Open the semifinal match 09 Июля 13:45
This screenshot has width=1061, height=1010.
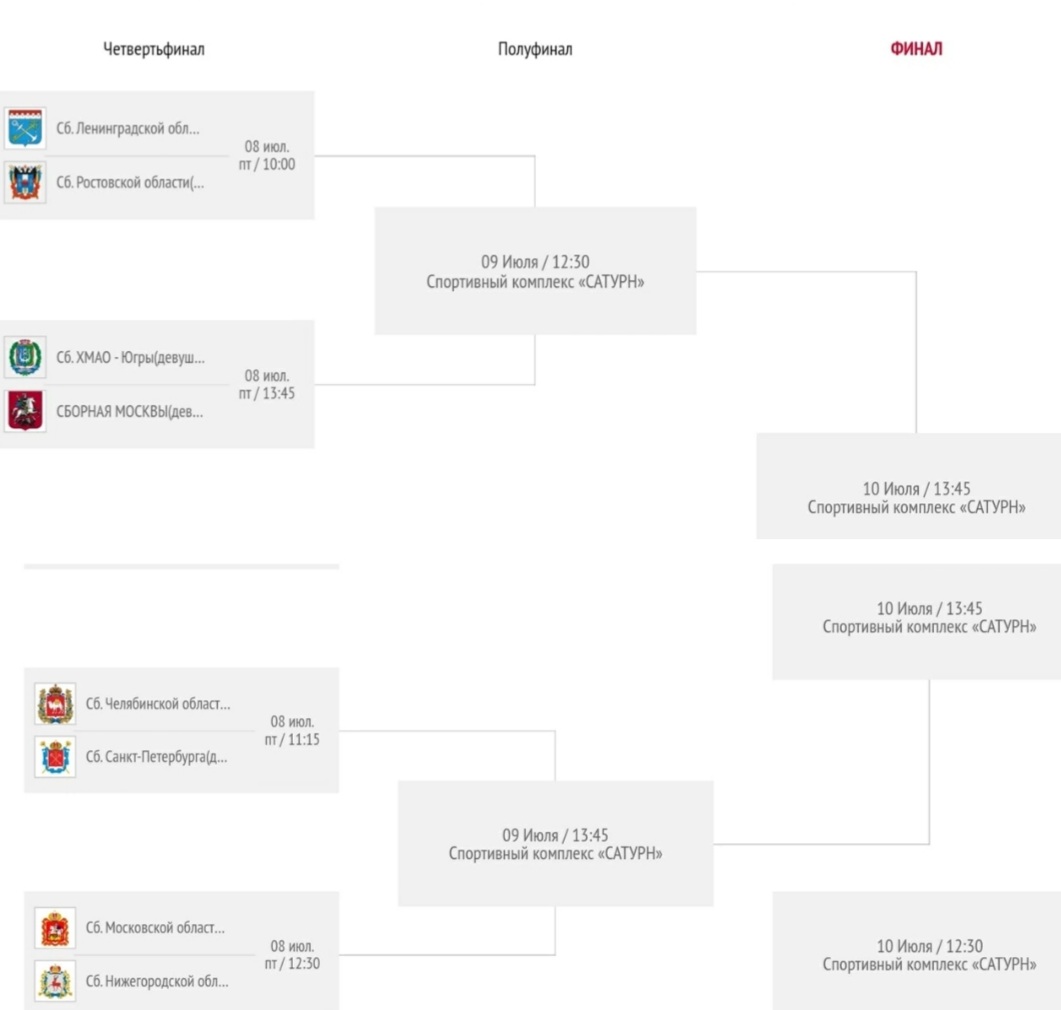coord(556,844)
